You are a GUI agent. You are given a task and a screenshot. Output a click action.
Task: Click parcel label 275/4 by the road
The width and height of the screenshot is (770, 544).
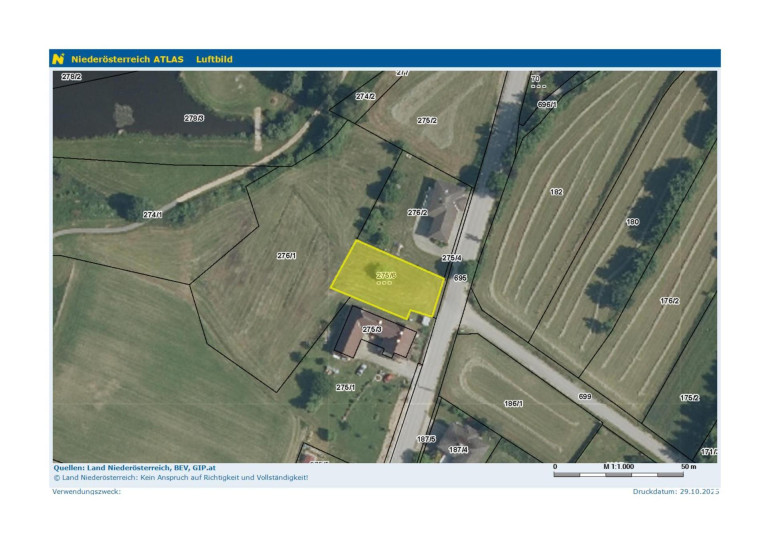[x=451, y=258]
